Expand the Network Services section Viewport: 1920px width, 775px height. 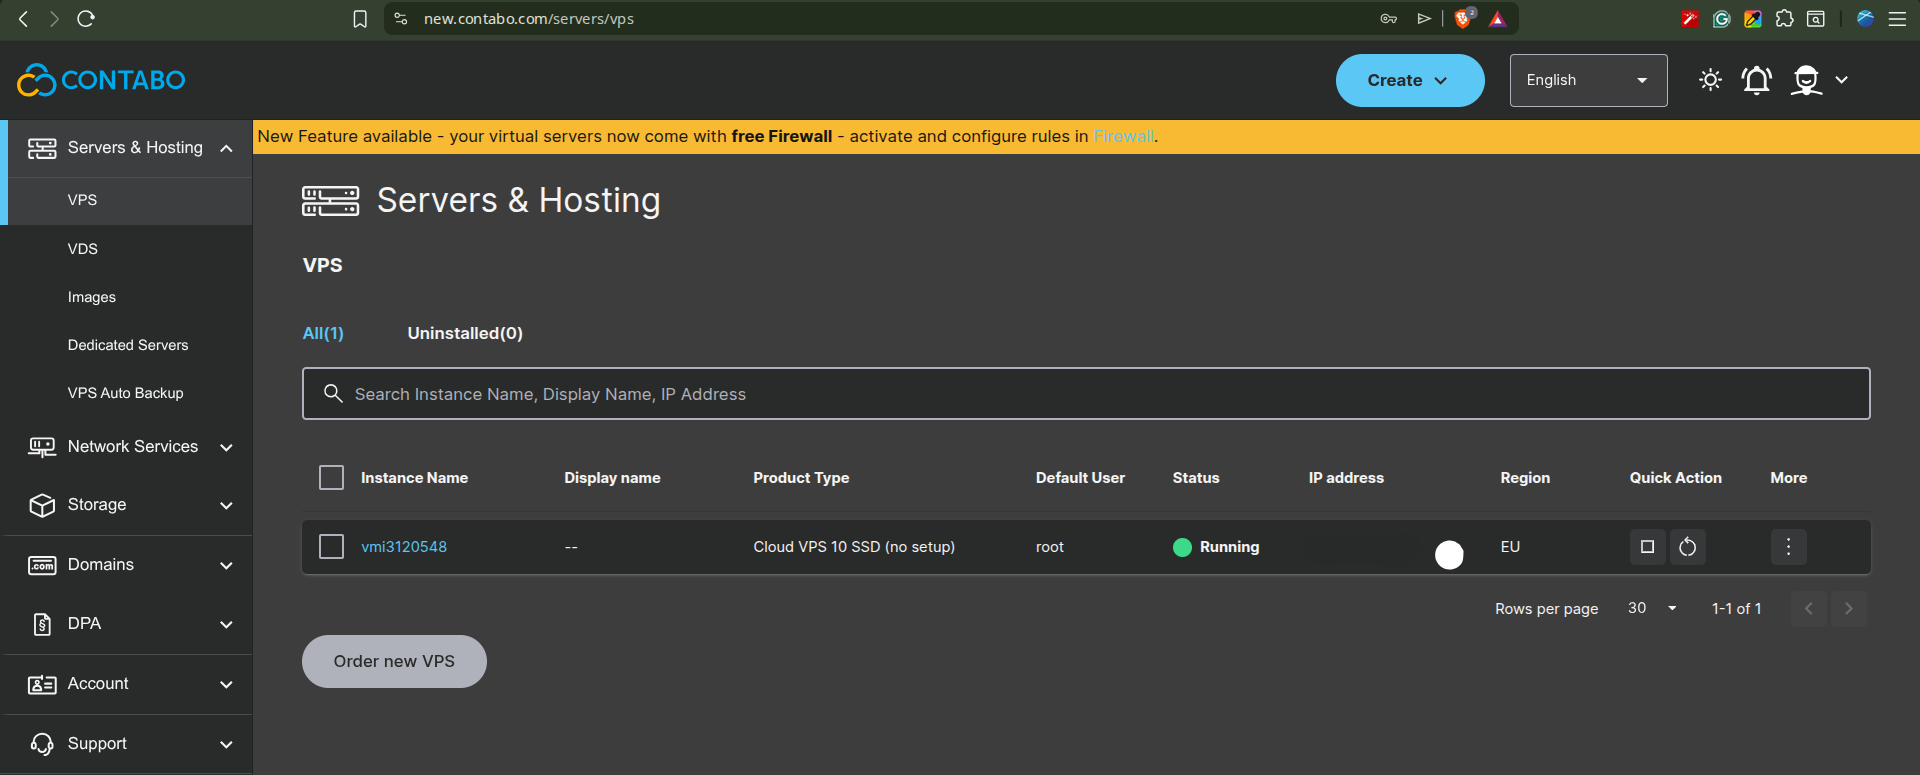(x=226, y=447)
